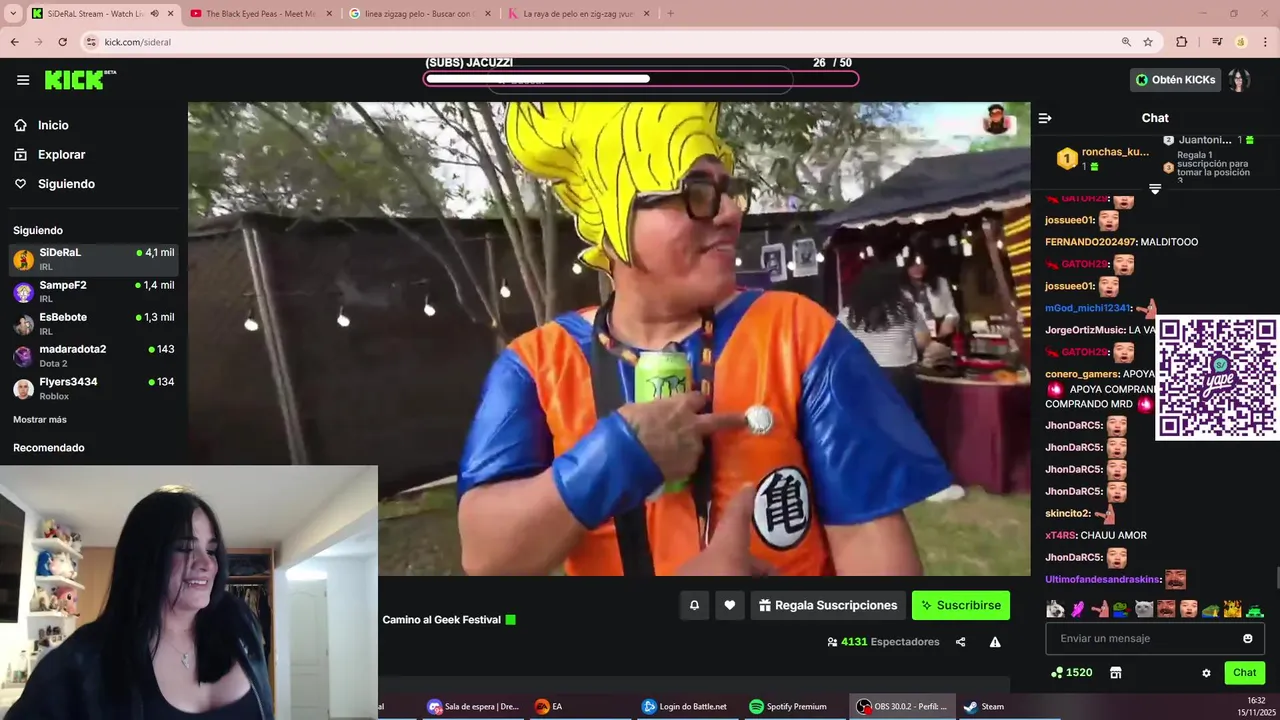
Task: Click the Obtén KICKs button
Action: [x=1175, y=80]
